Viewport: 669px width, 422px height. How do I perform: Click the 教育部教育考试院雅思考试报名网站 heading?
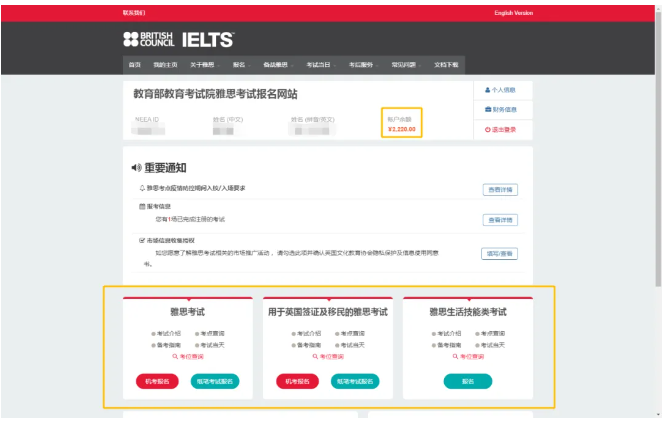click(x=215, y=94)
